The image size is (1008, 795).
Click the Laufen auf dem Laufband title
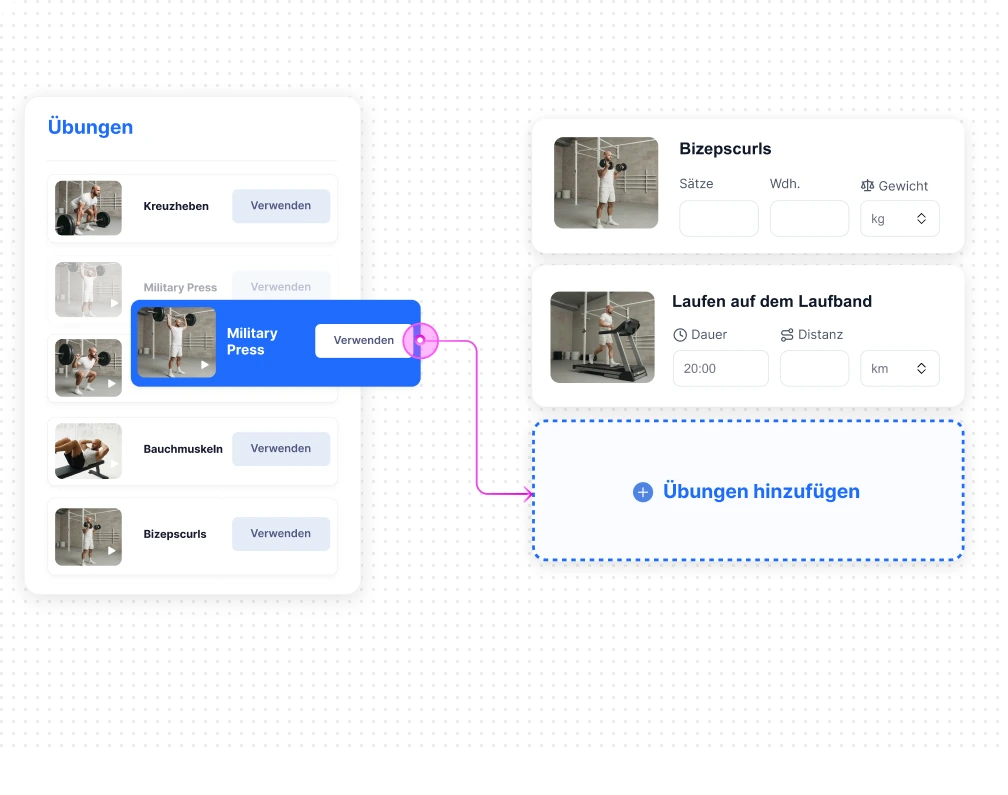tap(772, 301)
